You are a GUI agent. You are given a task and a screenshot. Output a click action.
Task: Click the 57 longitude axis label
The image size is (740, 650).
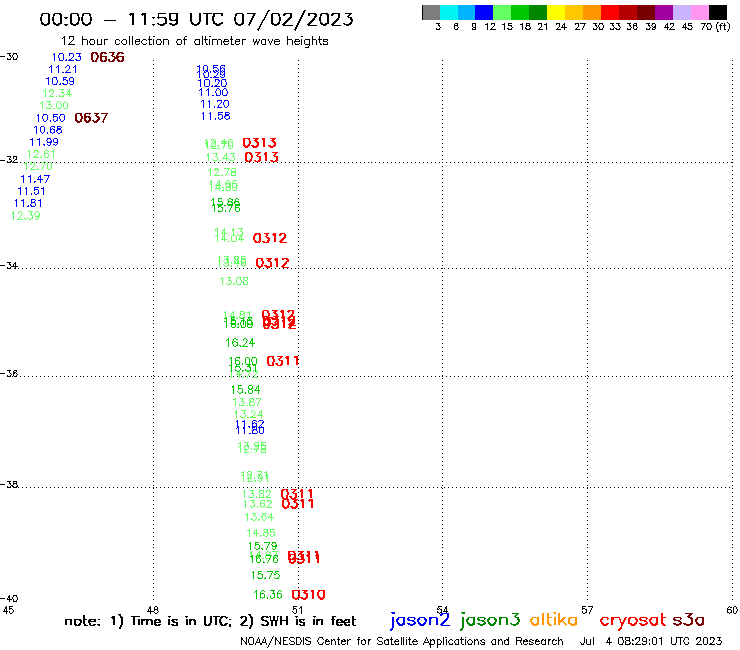click(x=587, y=610)
